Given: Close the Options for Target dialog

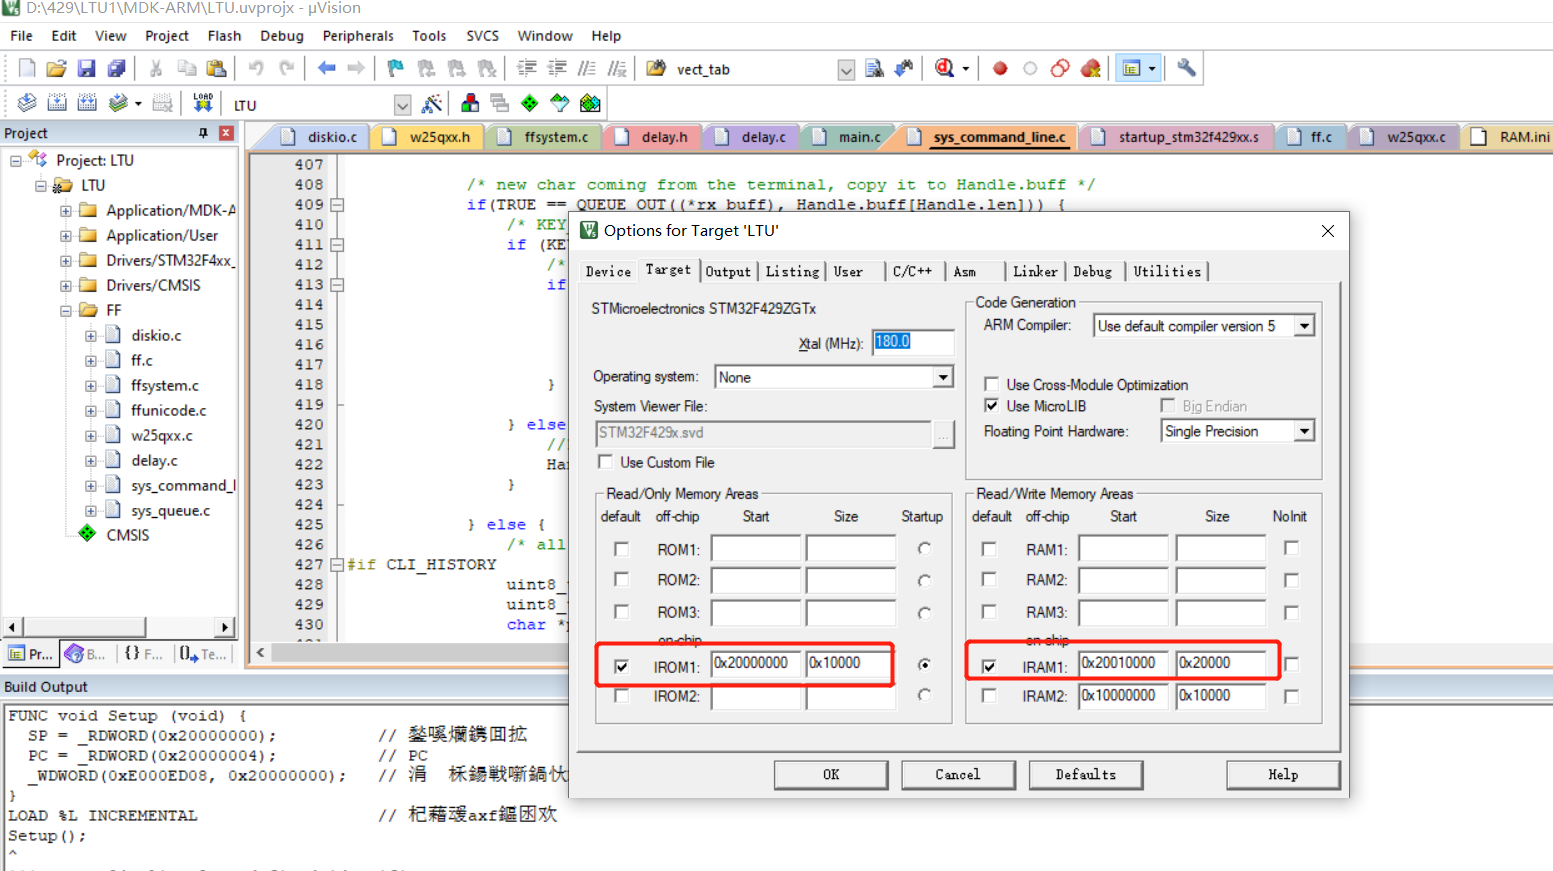Looking at the screenshot, I should pyautogui.click(x=1327, y=231).
